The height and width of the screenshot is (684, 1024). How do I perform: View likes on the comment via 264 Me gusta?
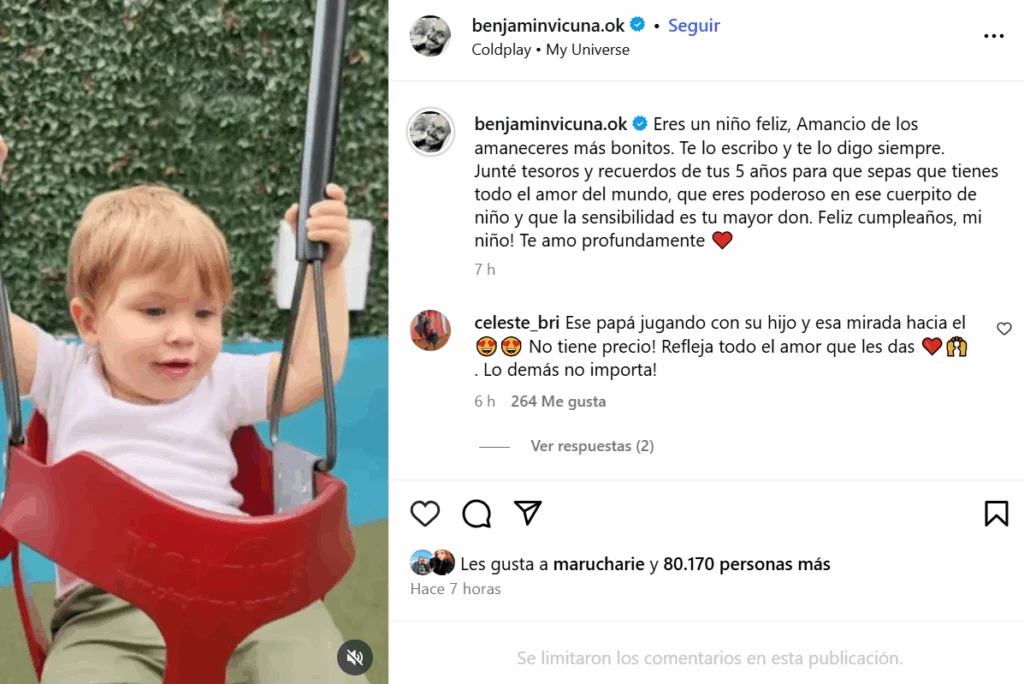[558, 401]
